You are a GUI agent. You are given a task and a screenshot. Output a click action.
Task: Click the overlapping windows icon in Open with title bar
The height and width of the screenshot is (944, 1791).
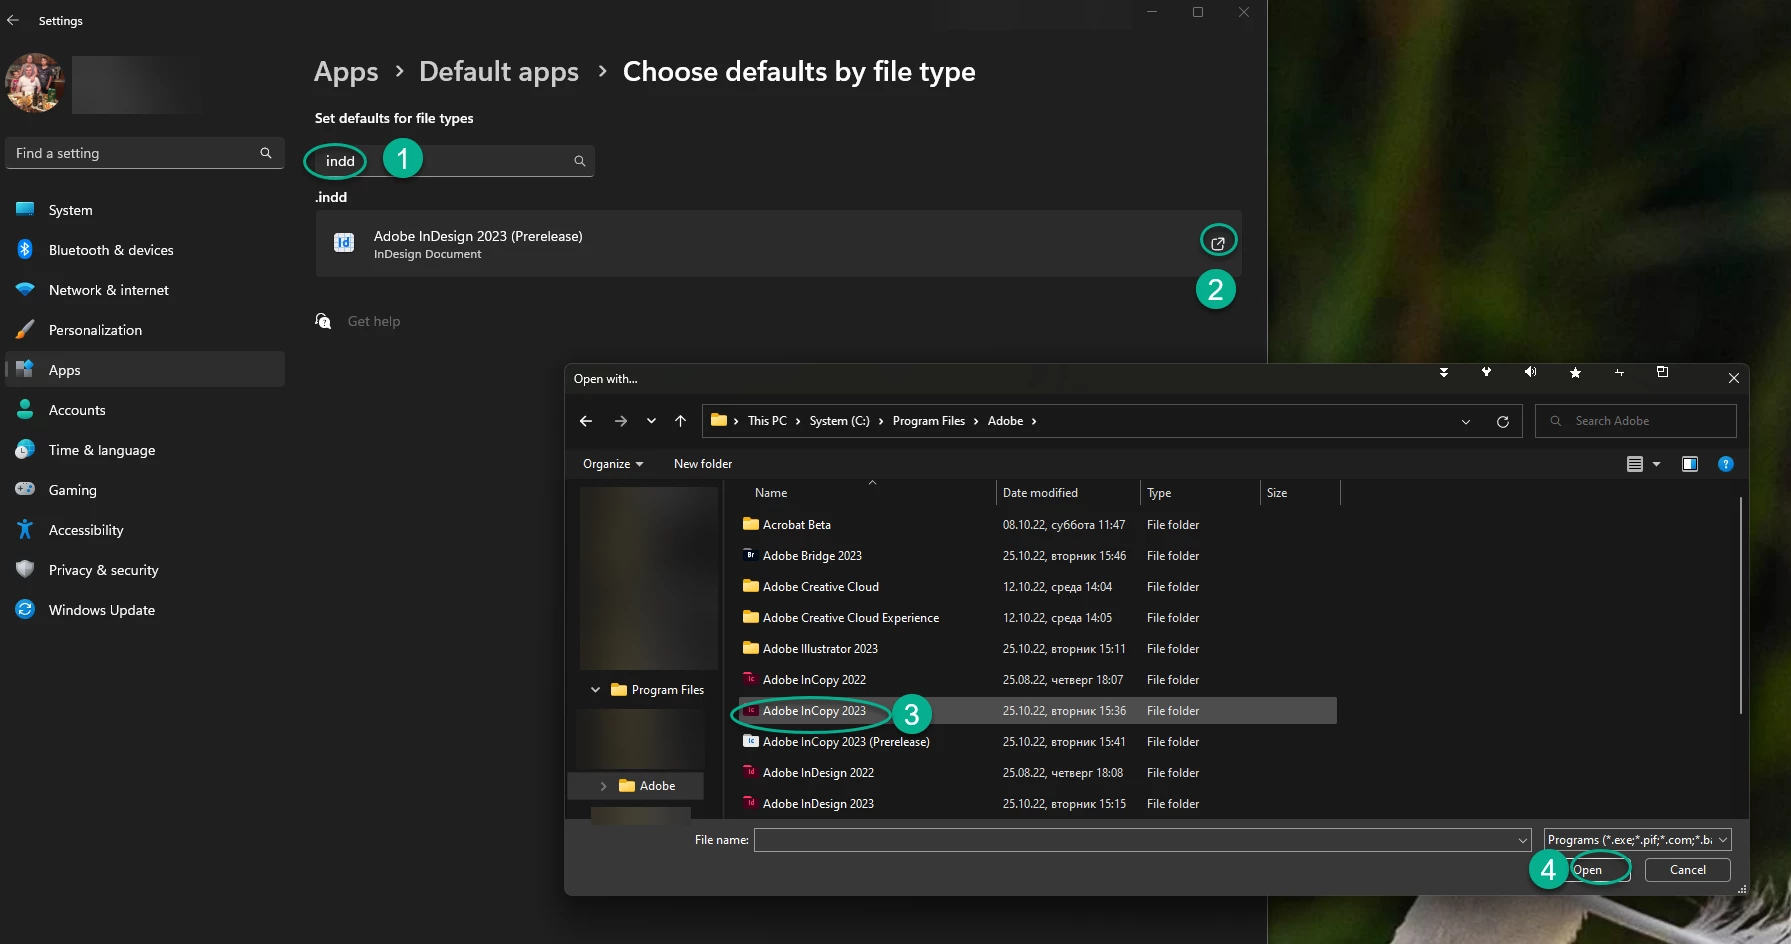[x=1662, y=372]
